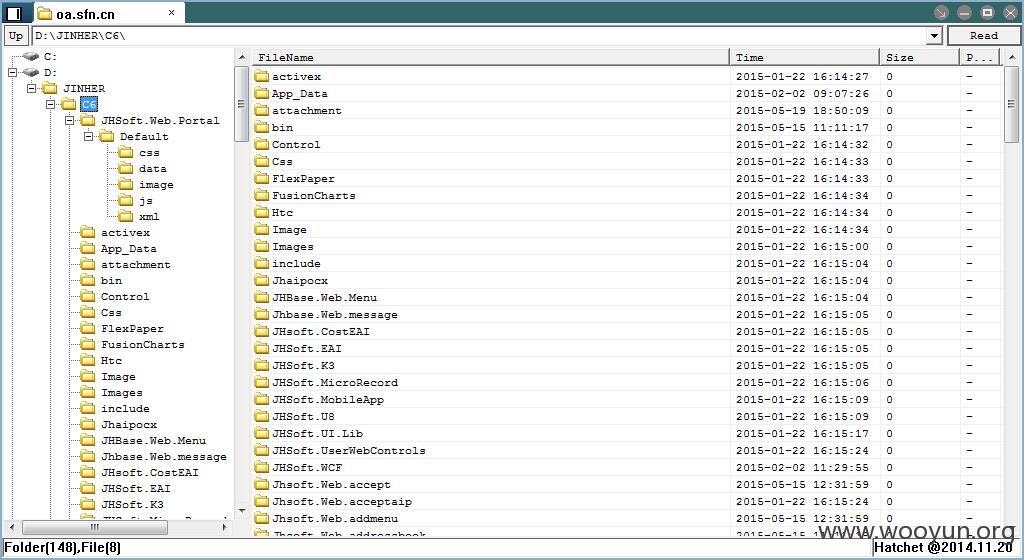Click the path field D:\JINHER\C6\
Screen dimensions: 1024x560
tap(479, 36)
